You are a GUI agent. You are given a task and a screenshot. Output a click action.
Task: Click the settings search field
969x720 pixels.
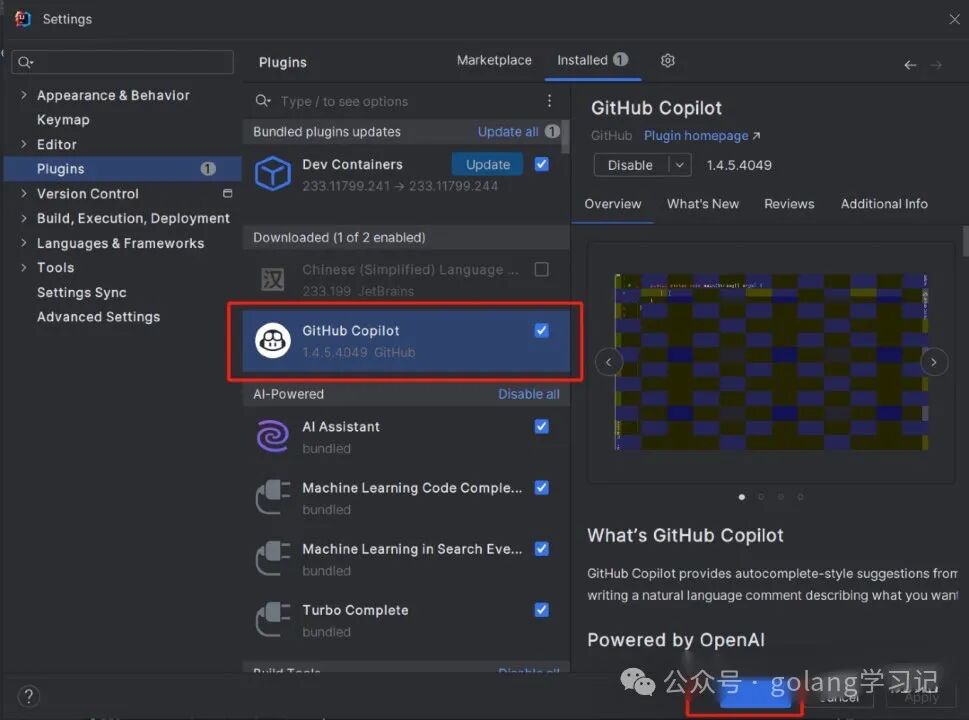click(122, 62)
